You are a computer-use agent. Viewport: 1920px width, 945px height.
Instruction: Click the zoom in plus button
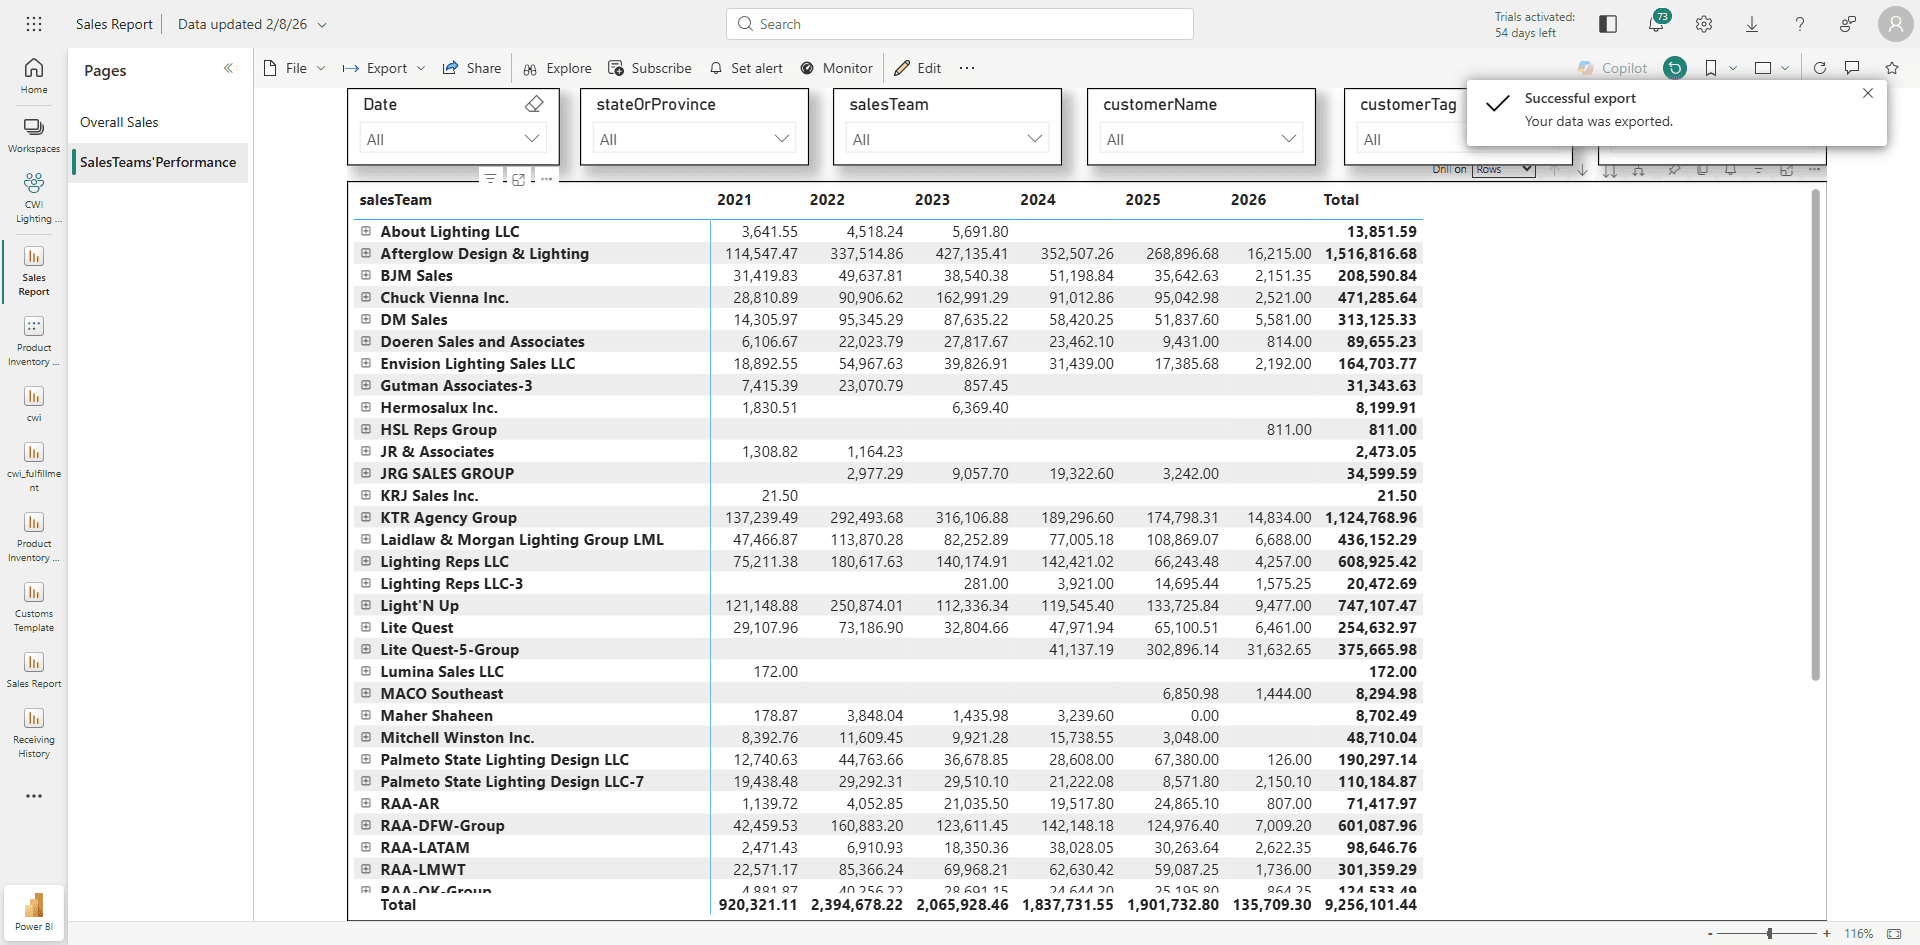click(1827, 933)
